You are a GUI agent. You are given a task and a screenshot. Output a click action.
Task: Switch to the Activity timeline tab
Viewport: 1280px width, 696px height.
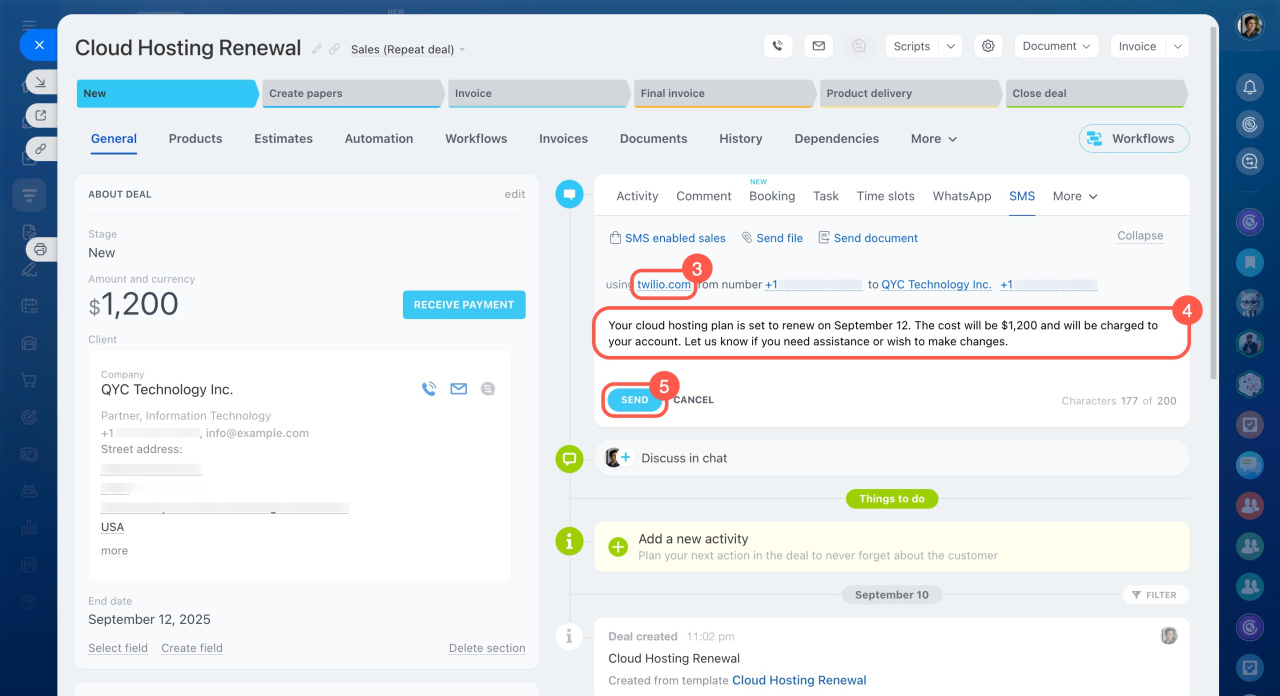coord(637,196)
